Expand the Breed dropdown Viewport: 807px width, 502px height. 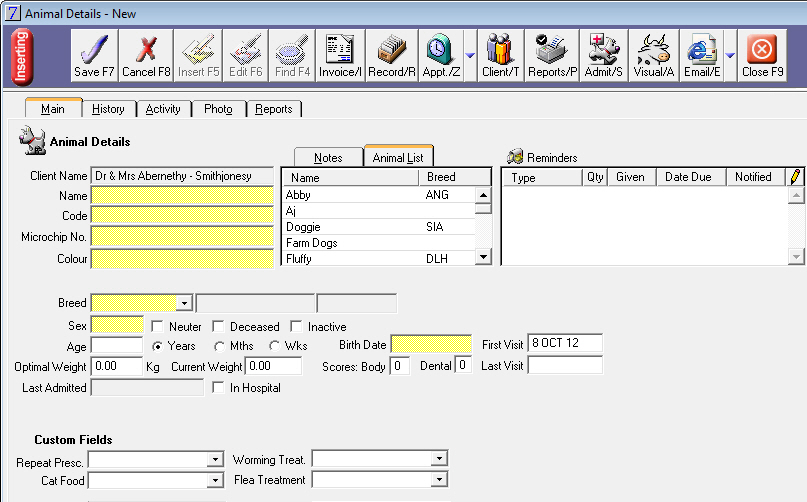(x=184, y=303)
